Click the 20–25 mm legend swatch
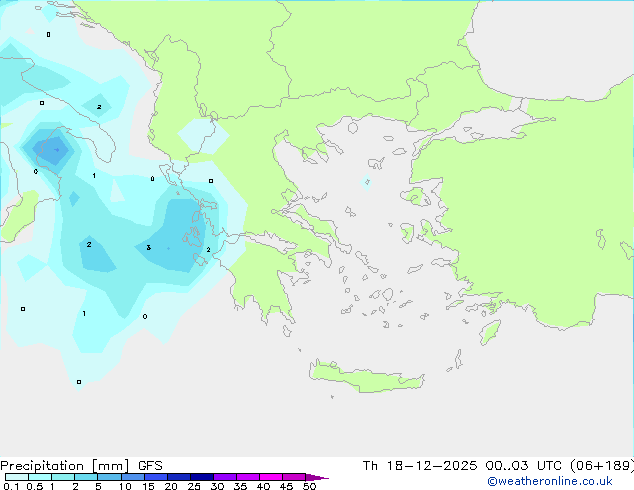 [178, 477]
